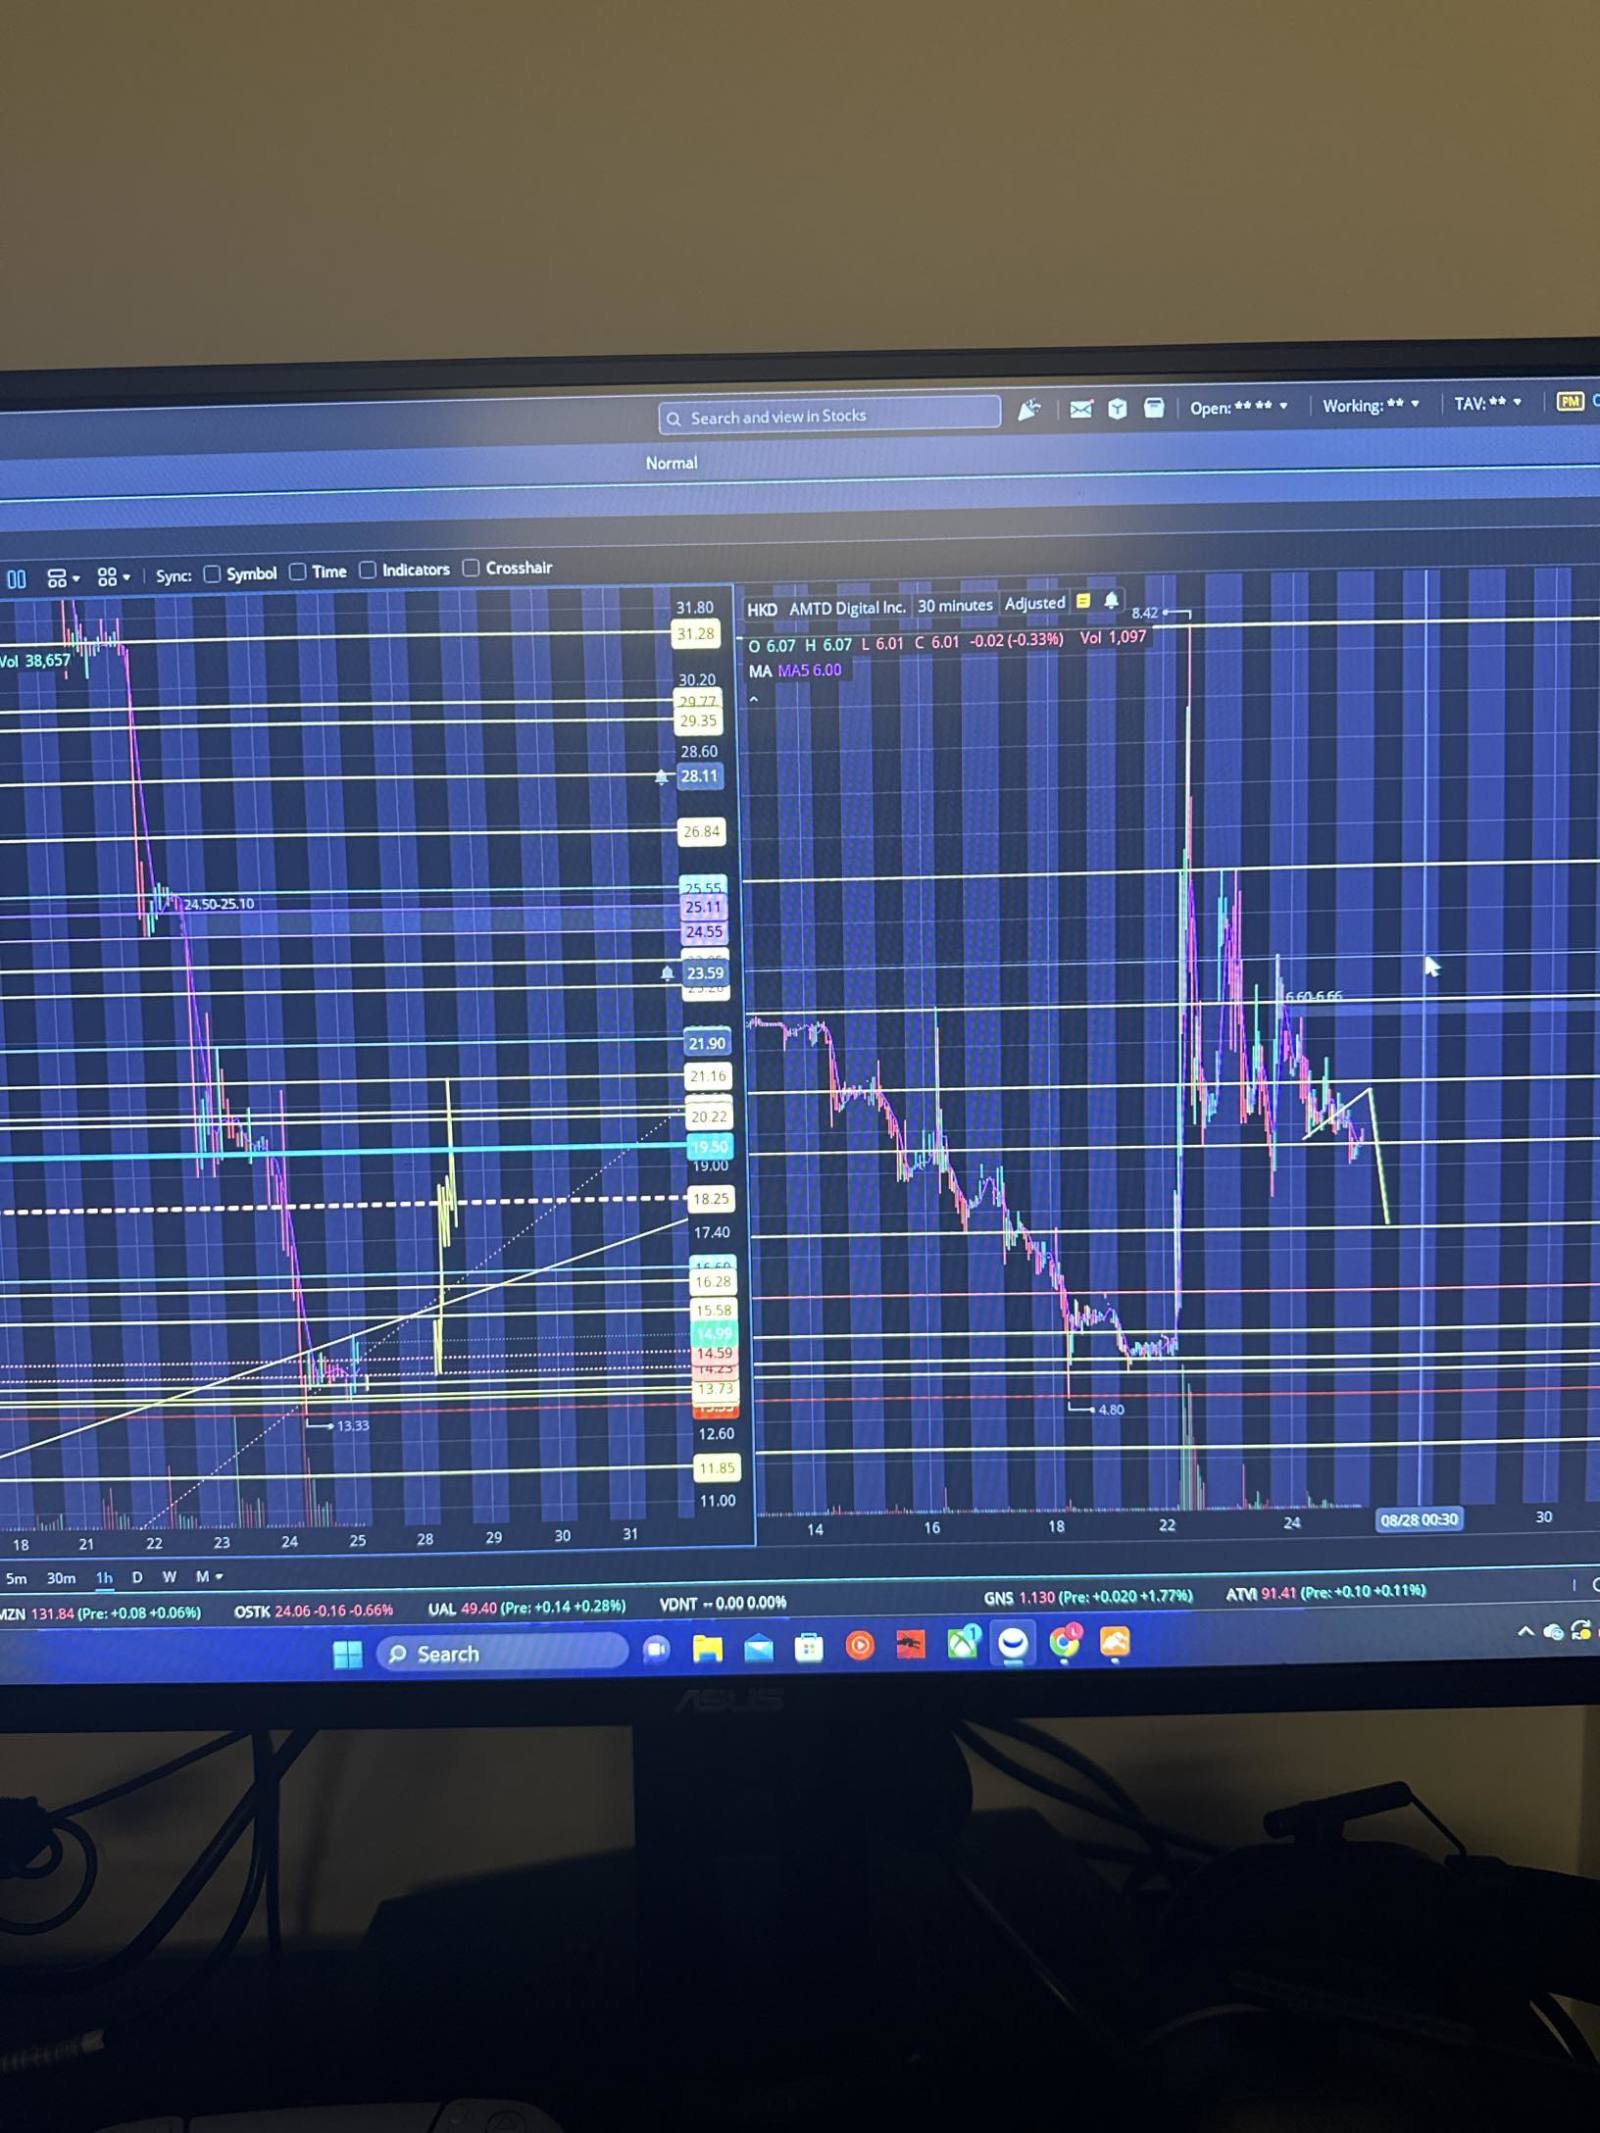Collapse the indicator legend caret under MA
This screenshot has height=2133, width=1600.
pos(754,699)
